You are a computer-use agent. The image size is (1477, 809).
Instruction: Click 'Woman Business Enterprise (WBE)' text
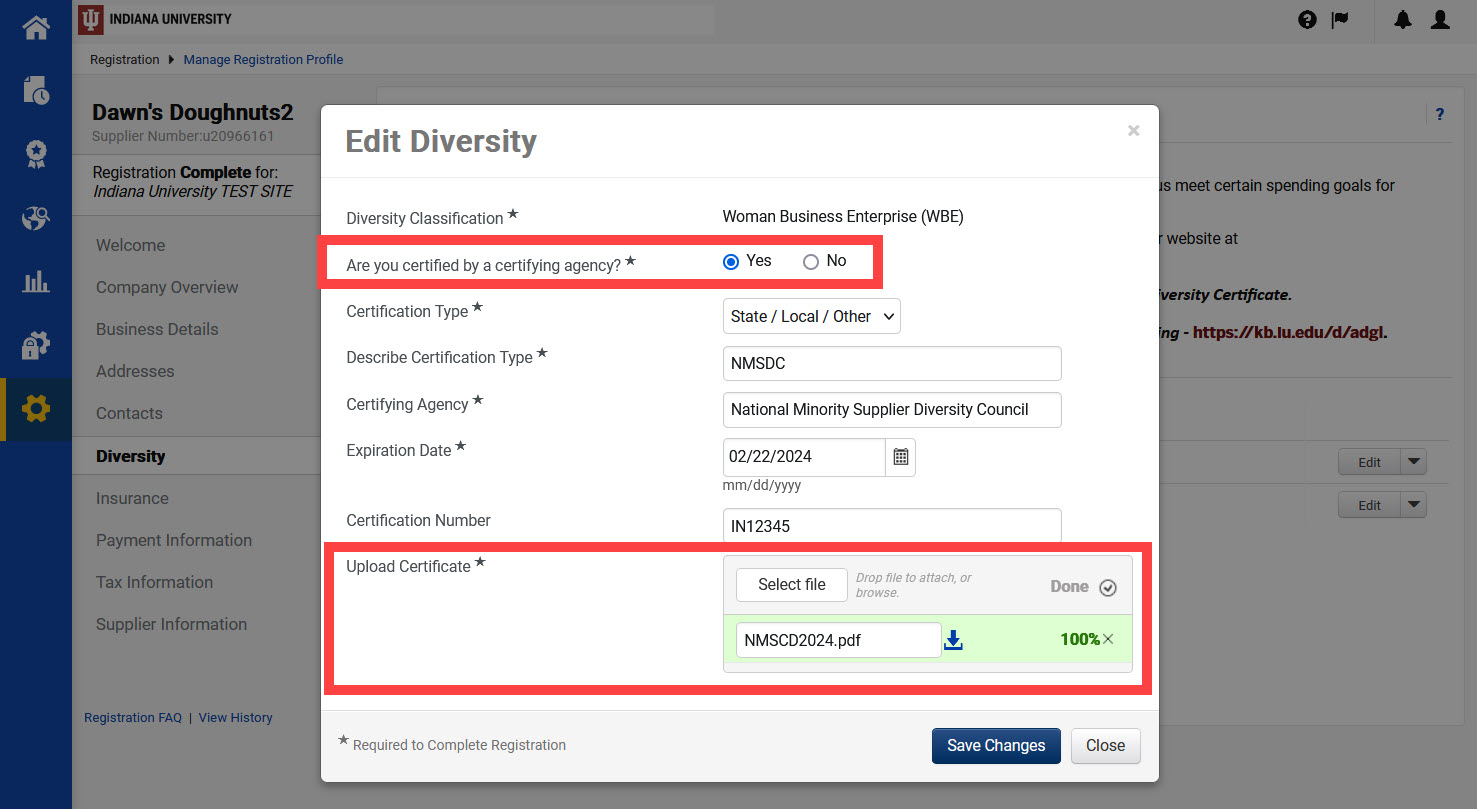843,216
